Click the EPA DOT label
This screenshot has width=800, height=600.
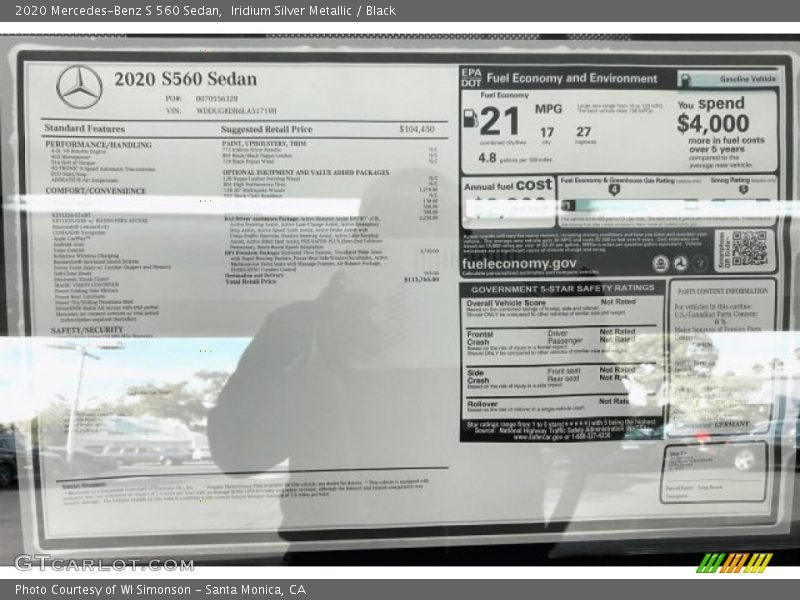(x=471, y=78)
